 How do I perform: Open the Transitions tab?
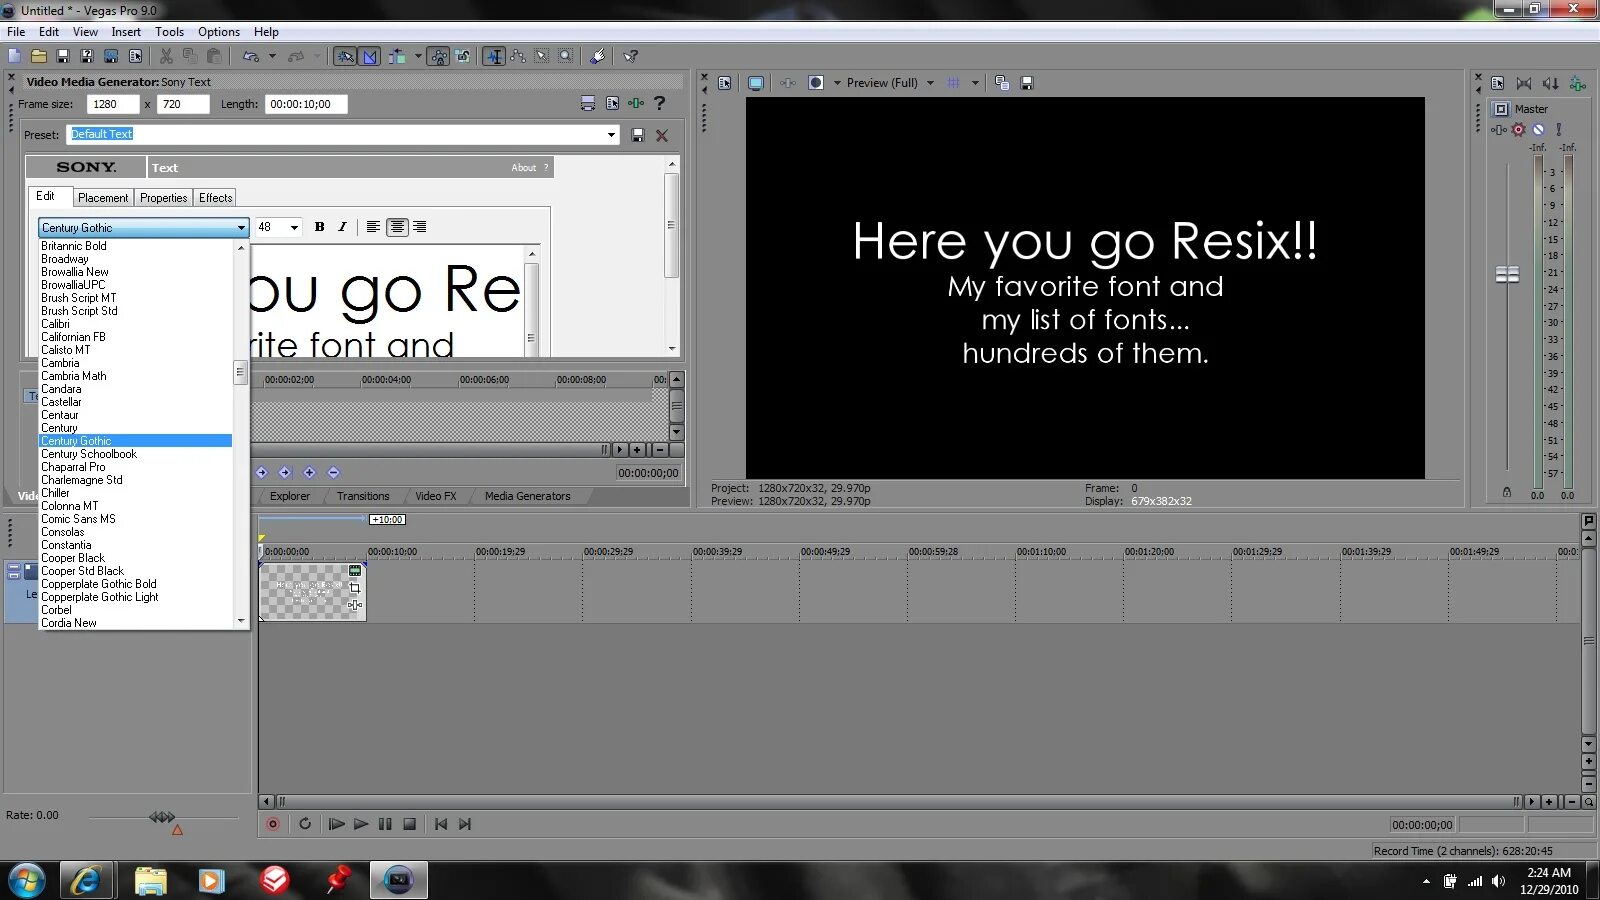pyautogui.click(x=363, y=496)
